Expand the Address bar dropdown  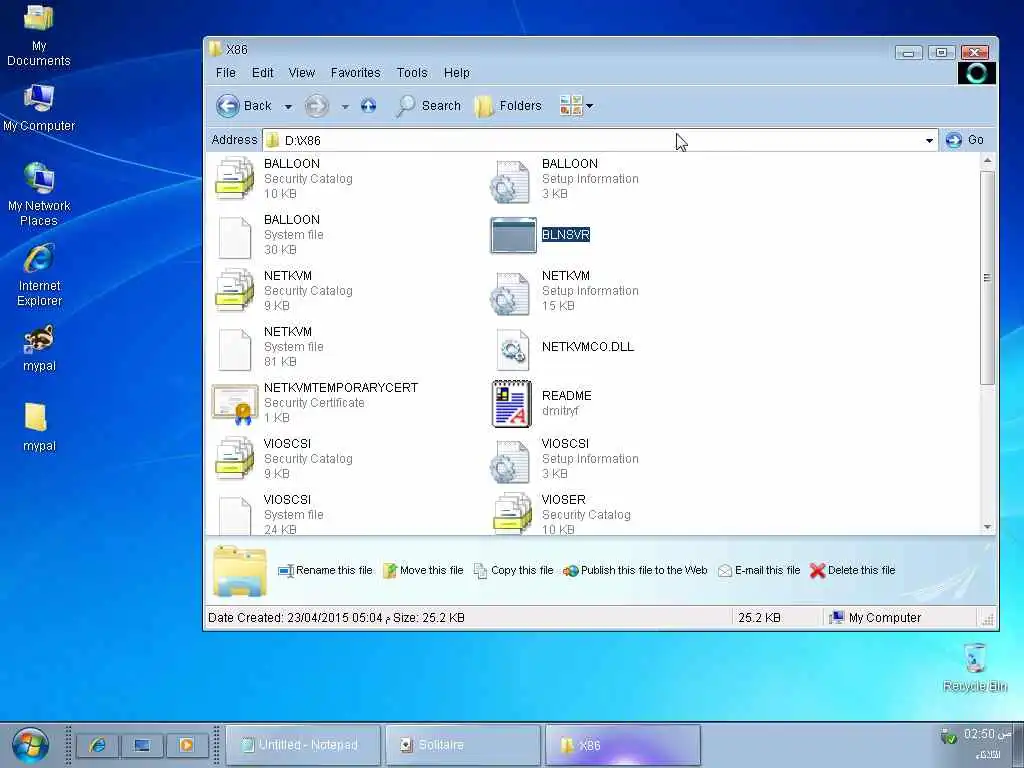coord(929,140)
